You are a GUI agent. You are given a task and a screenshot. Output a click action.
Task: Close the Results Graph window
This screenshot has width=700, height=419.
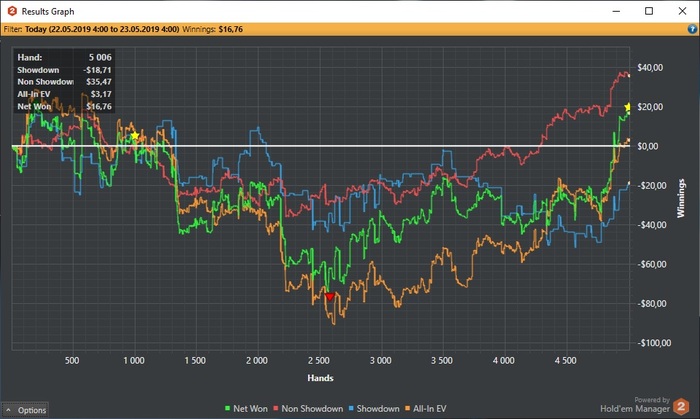pos(682,11)
